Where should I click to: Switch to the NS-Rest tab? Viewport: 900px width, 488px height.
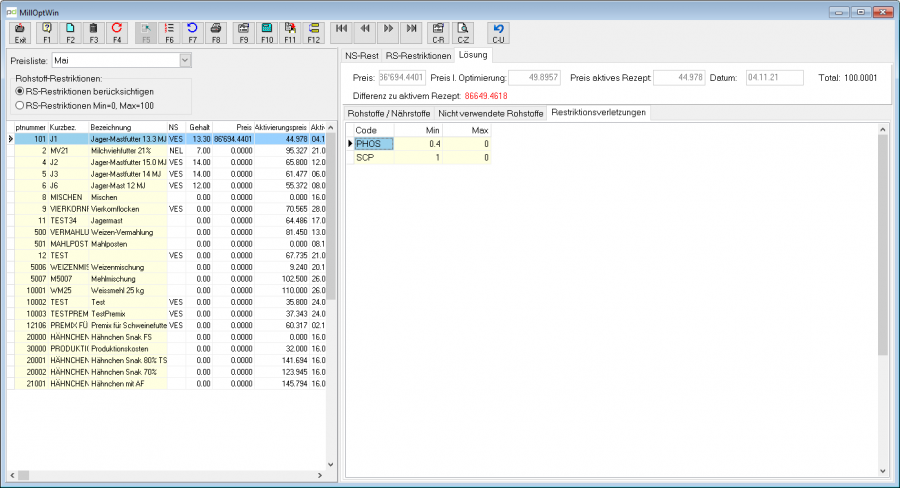362,56
